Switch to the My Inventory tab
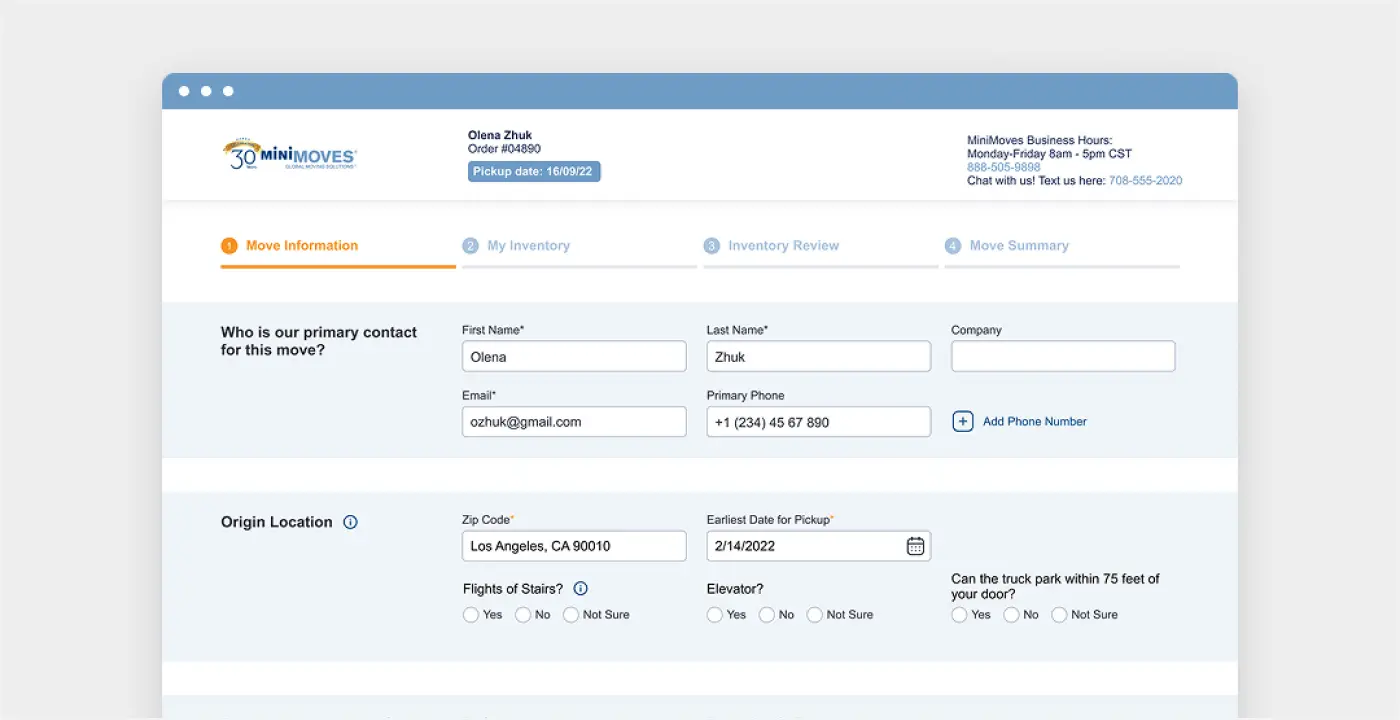1400x720 pixels. click(x=528, y=246)
